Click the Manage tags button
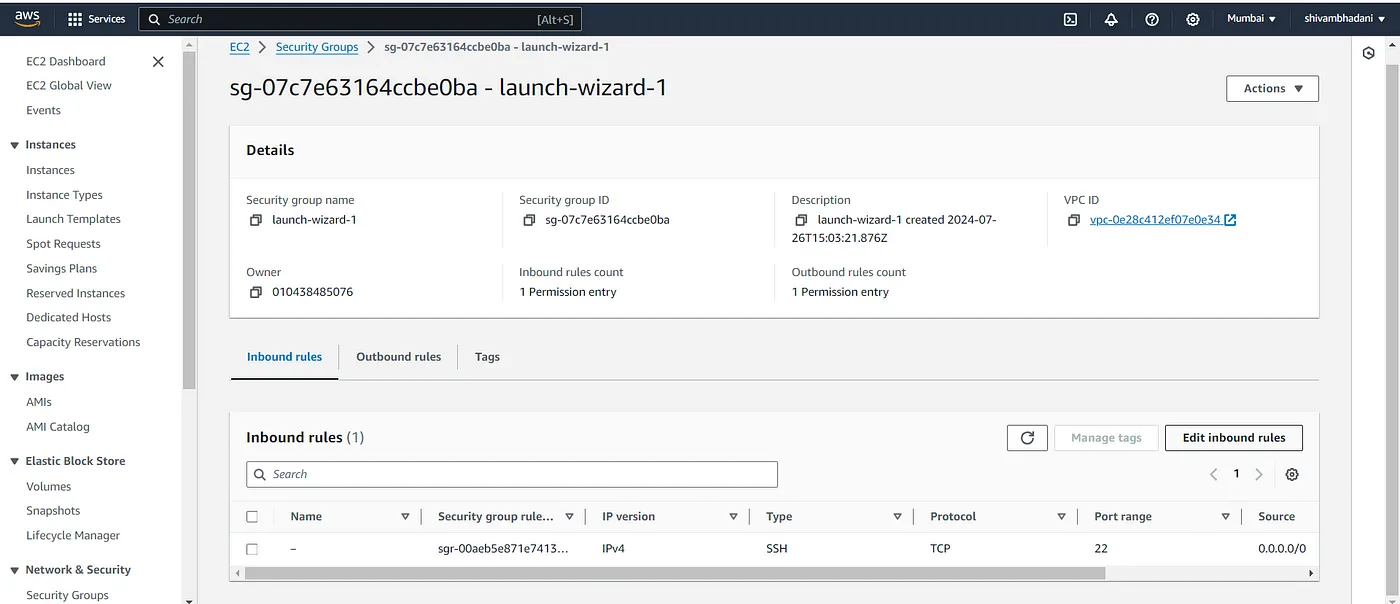 pos(1106,438)
